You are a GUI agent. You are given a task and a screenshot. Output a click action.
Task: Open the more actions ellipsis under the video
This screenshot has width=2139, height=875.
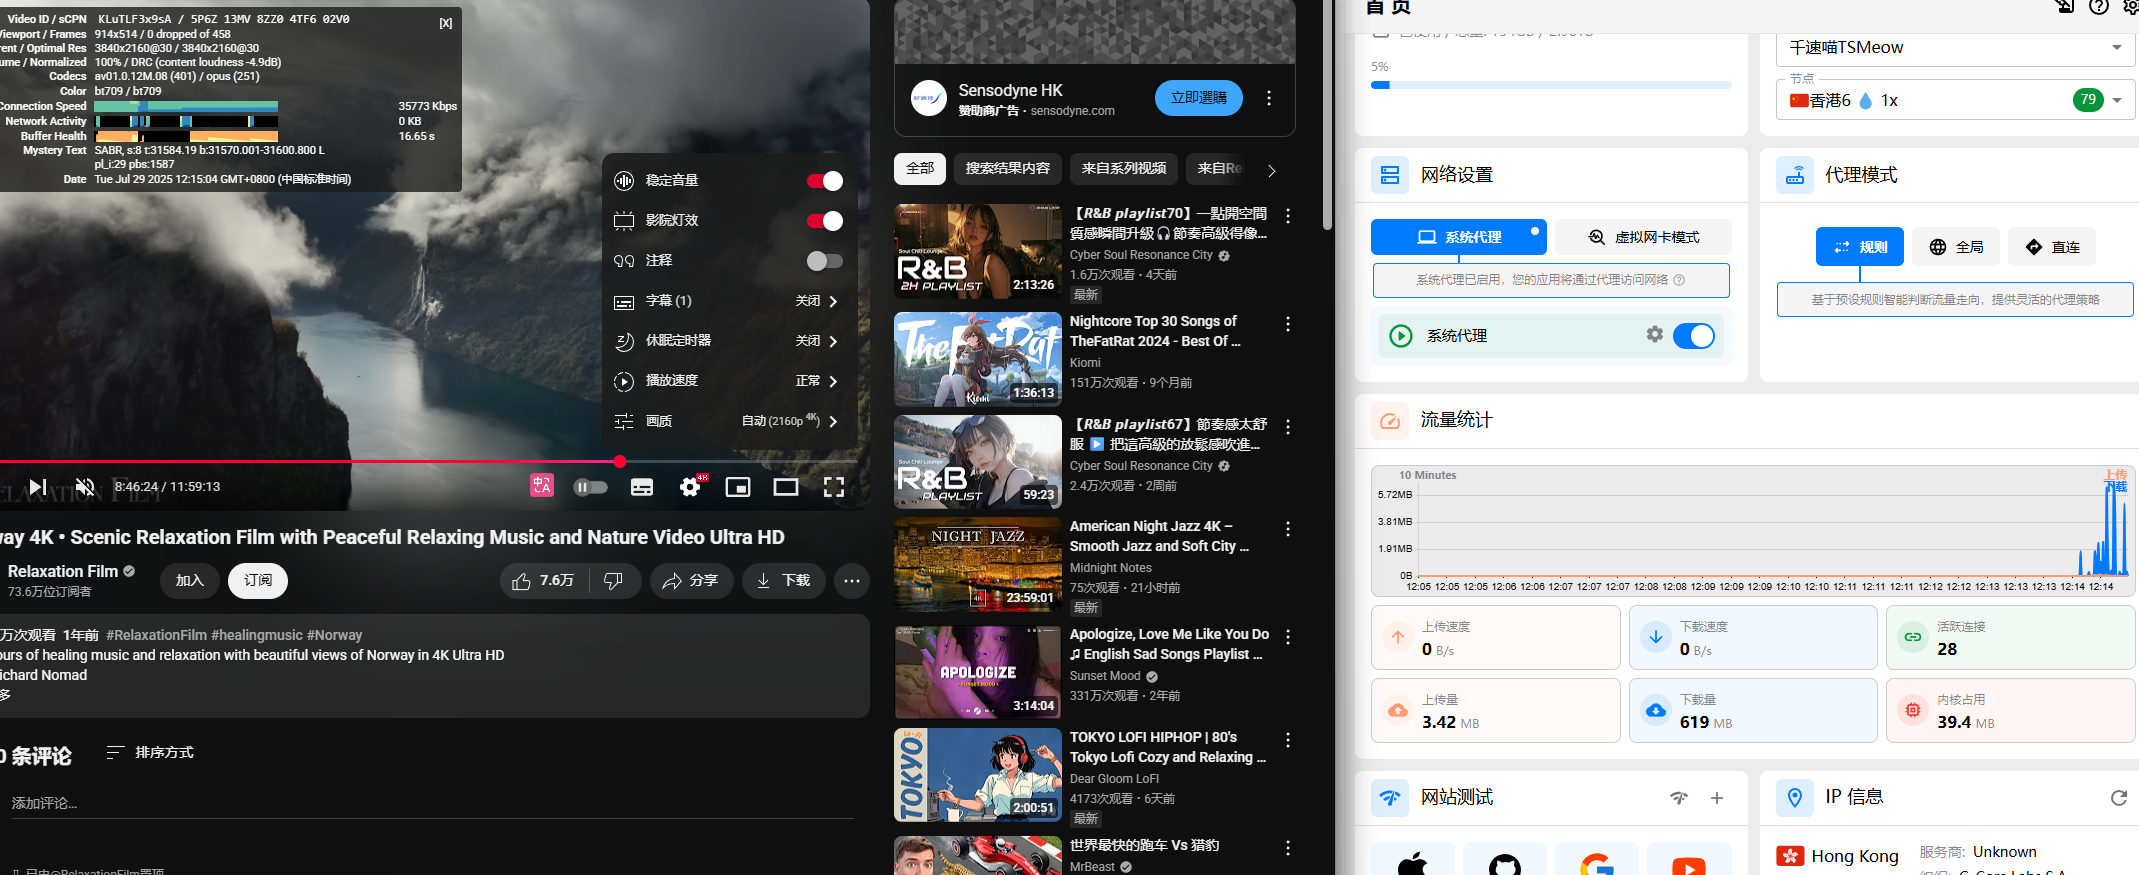pyautogui.click(x=852, y=581)
